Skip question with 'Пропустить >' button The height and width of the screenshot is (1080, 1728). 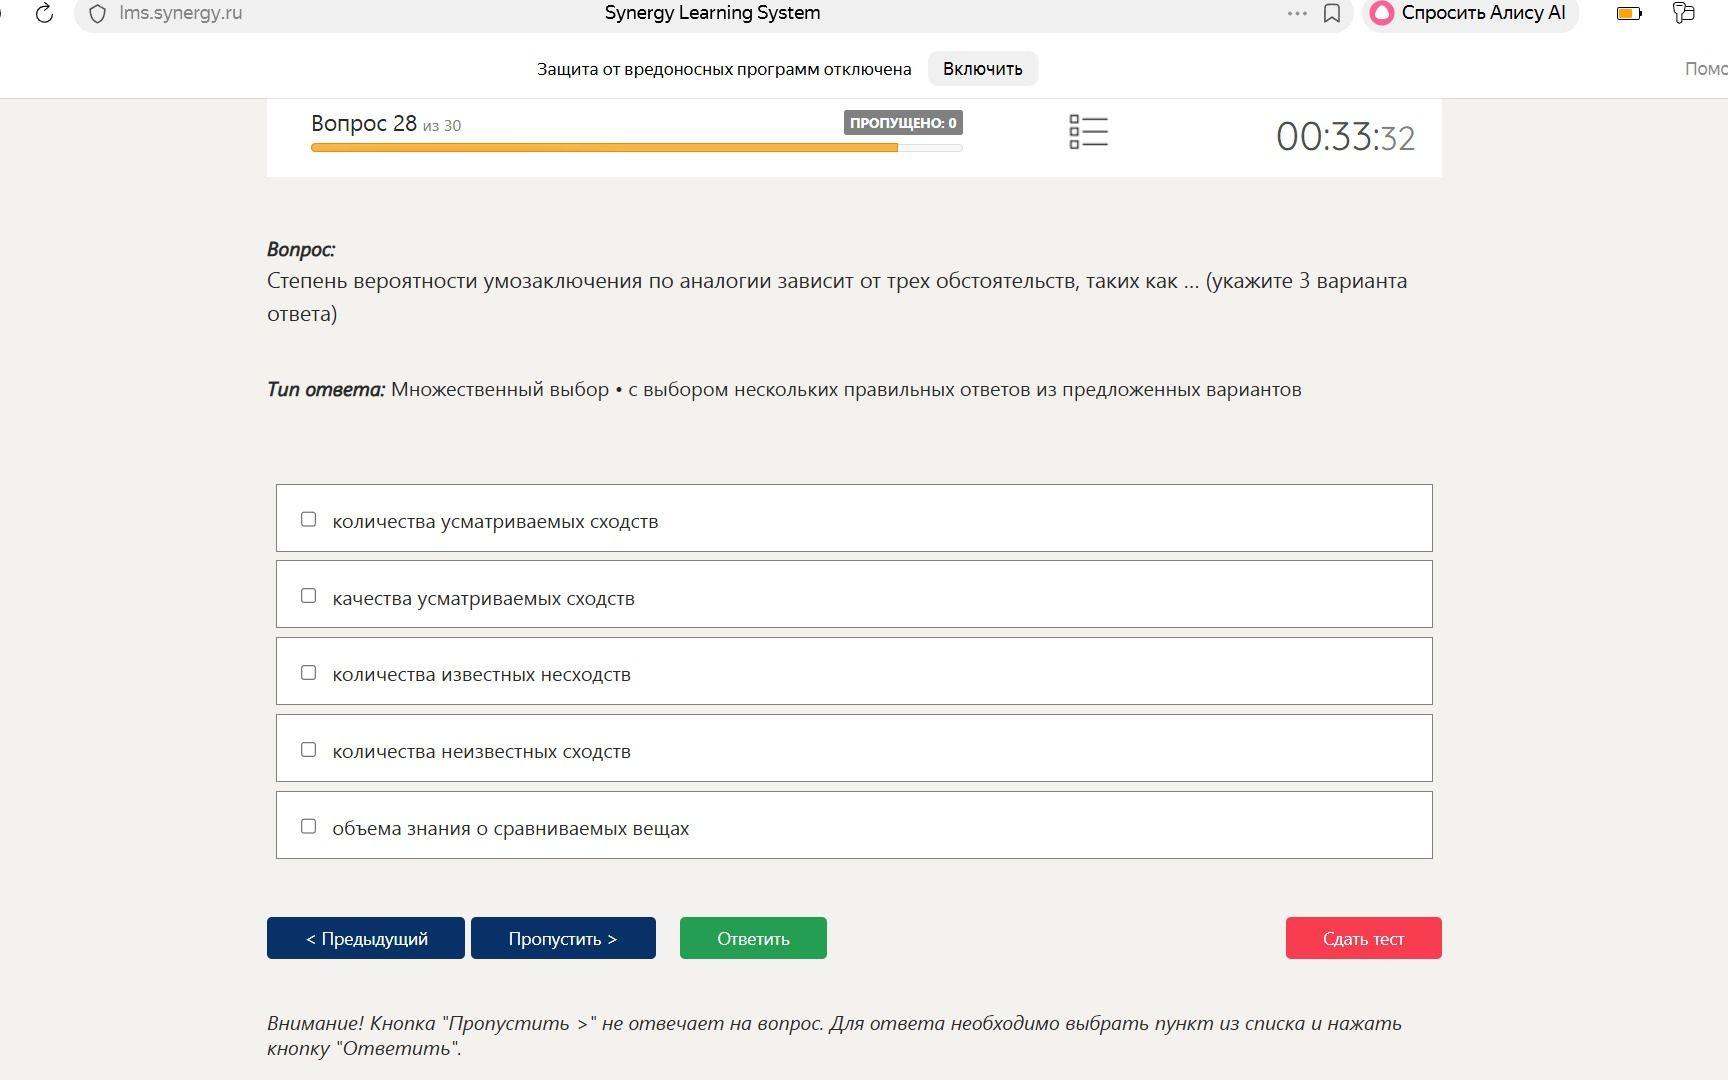coord(563,938)
